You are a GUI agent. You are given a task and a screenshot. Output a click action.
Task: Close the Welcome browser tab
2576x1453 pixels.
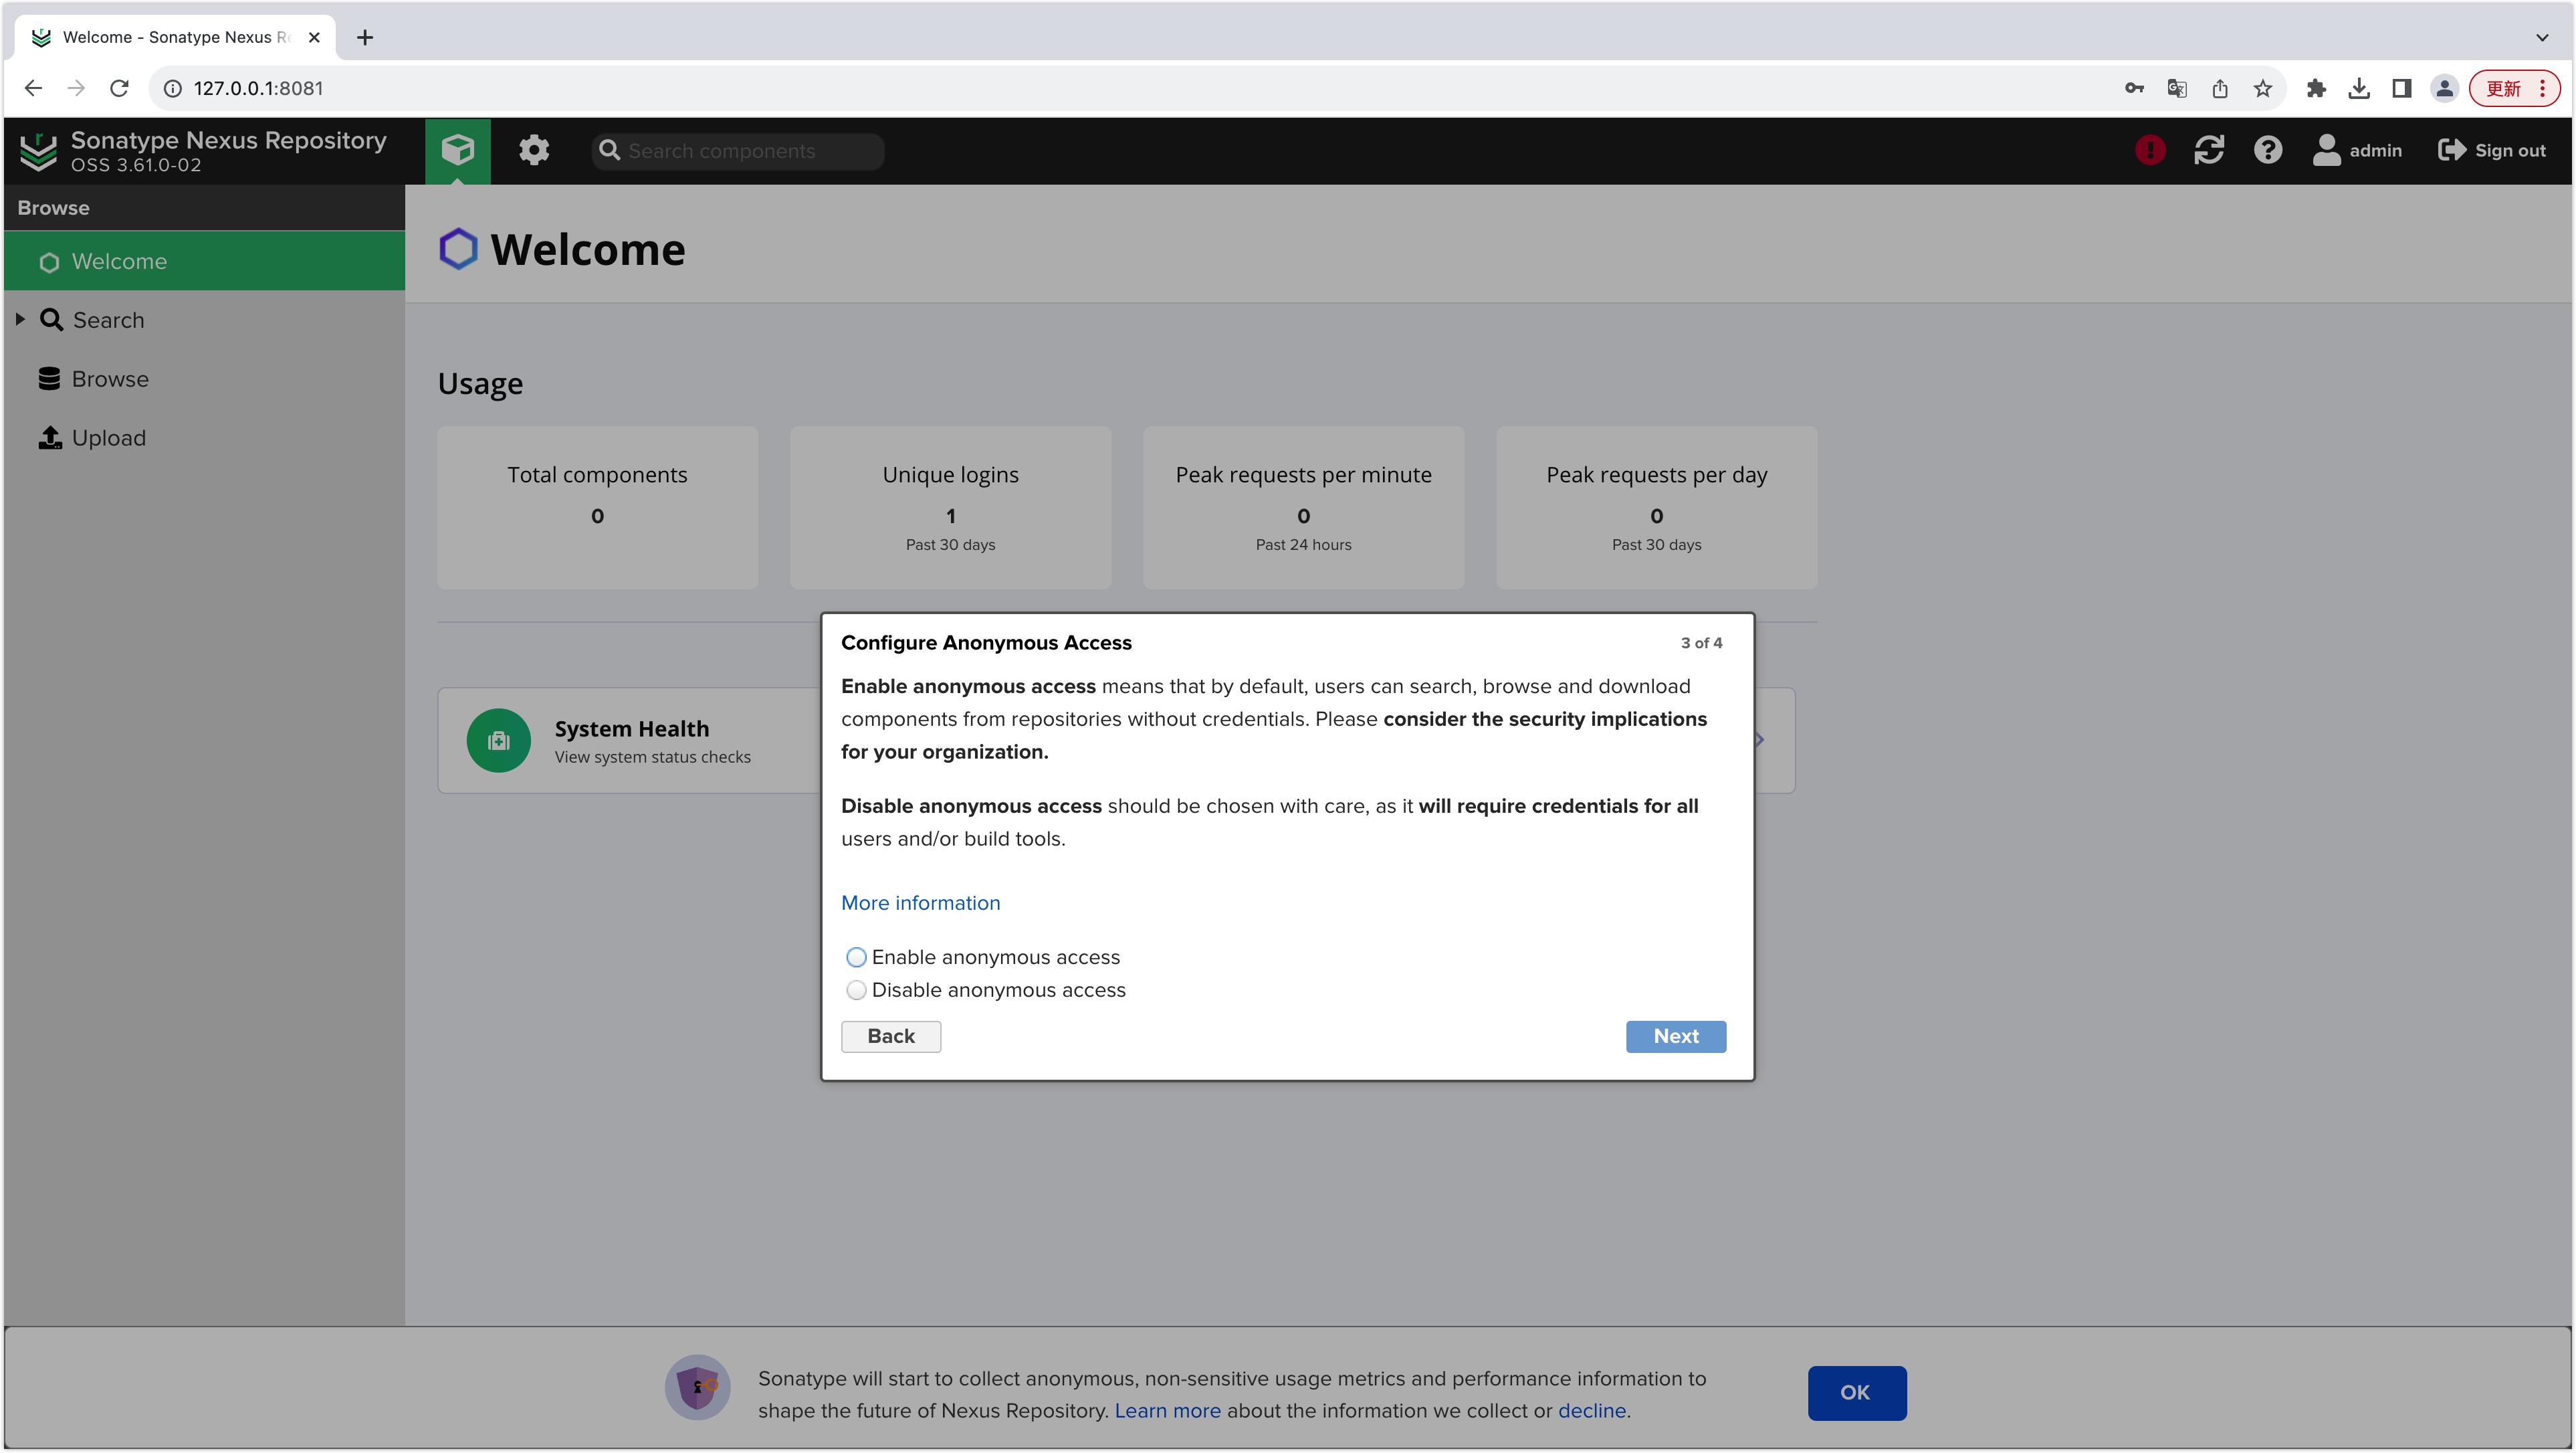tap(314, 37)
